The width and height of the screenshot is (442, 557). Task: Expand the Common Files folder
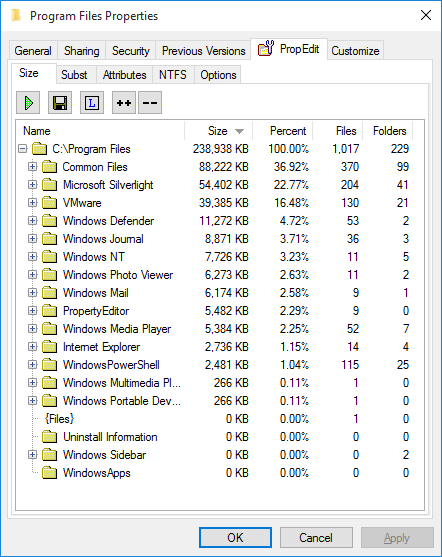click(32, 167)
